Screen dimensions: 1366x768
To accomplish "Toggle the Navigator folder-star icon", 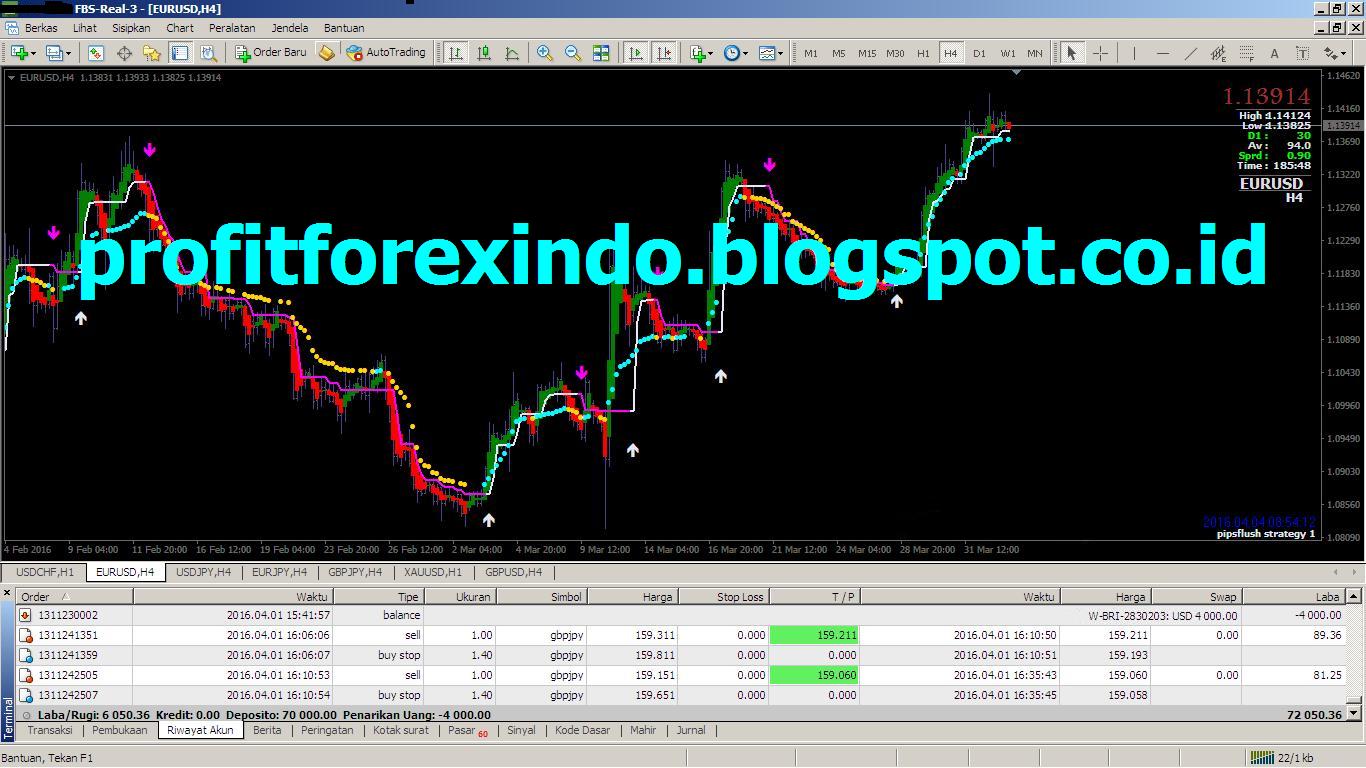I will tap(152, 53).
